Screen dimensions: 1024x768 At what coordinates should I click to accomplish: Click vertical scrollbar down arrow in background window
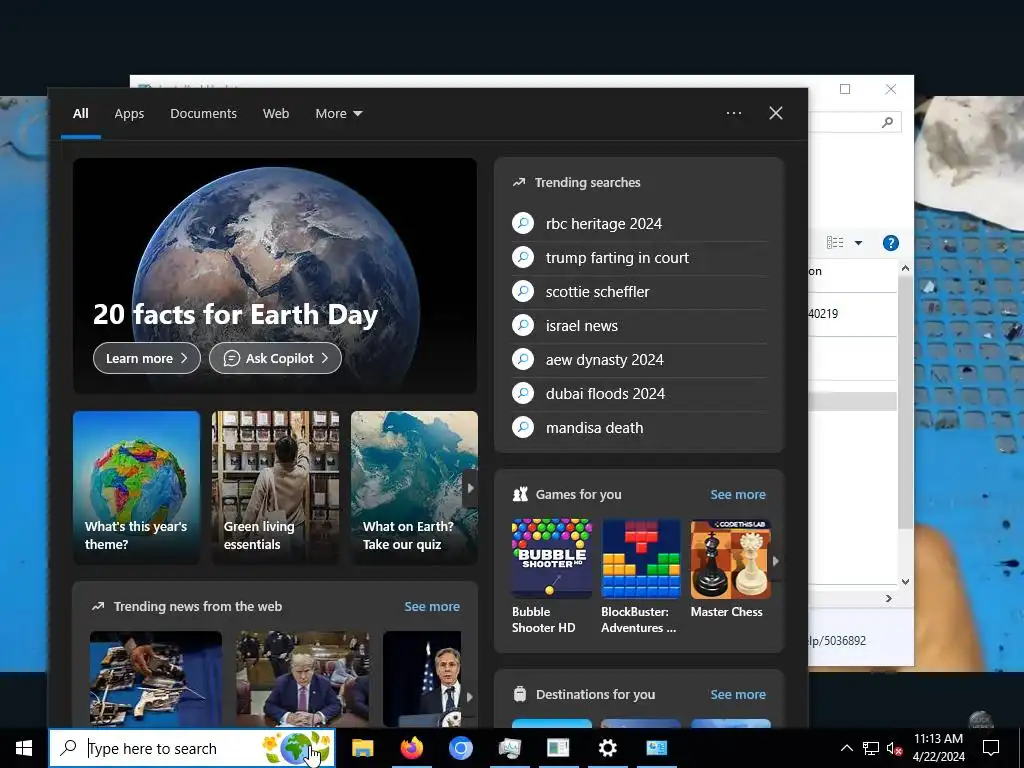pos(905,582)
